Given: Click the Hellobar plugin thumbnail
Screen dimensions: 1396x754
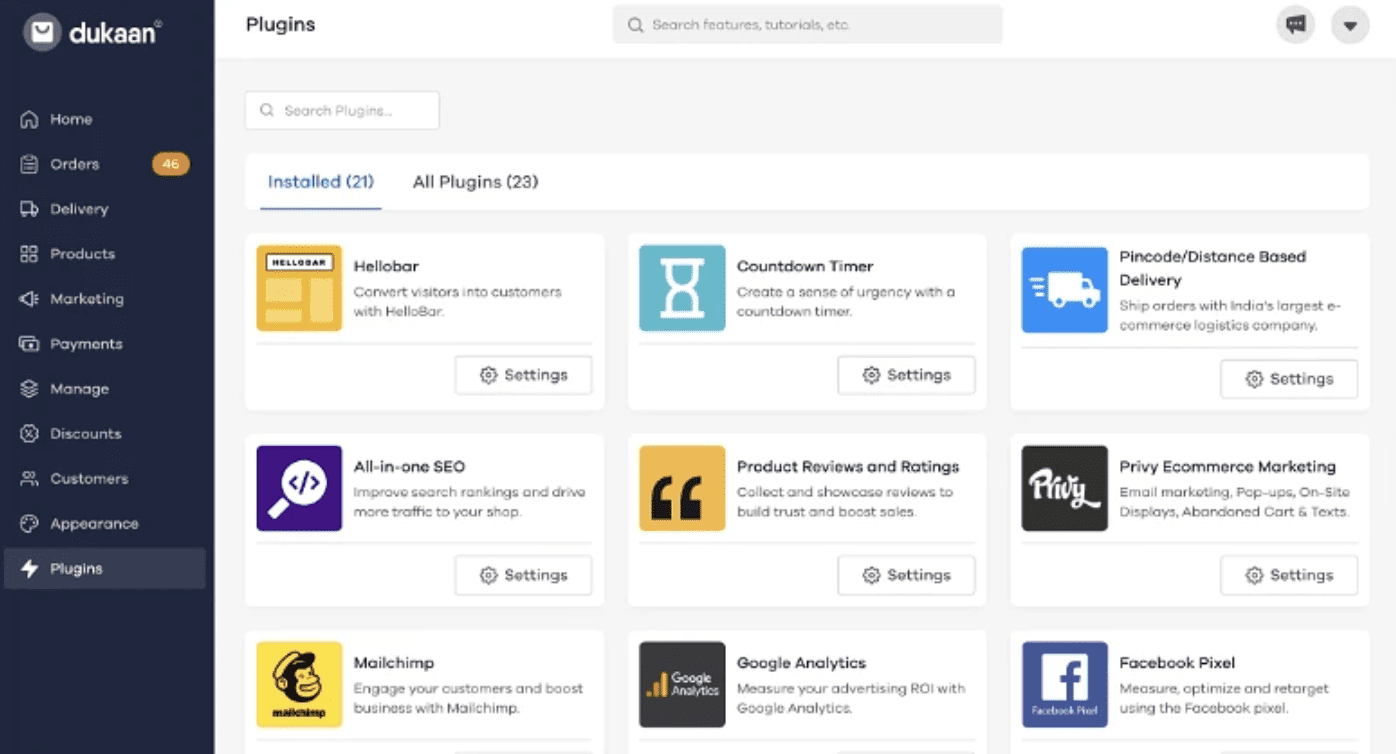Looking at the screenshot, I should [299, 288].
